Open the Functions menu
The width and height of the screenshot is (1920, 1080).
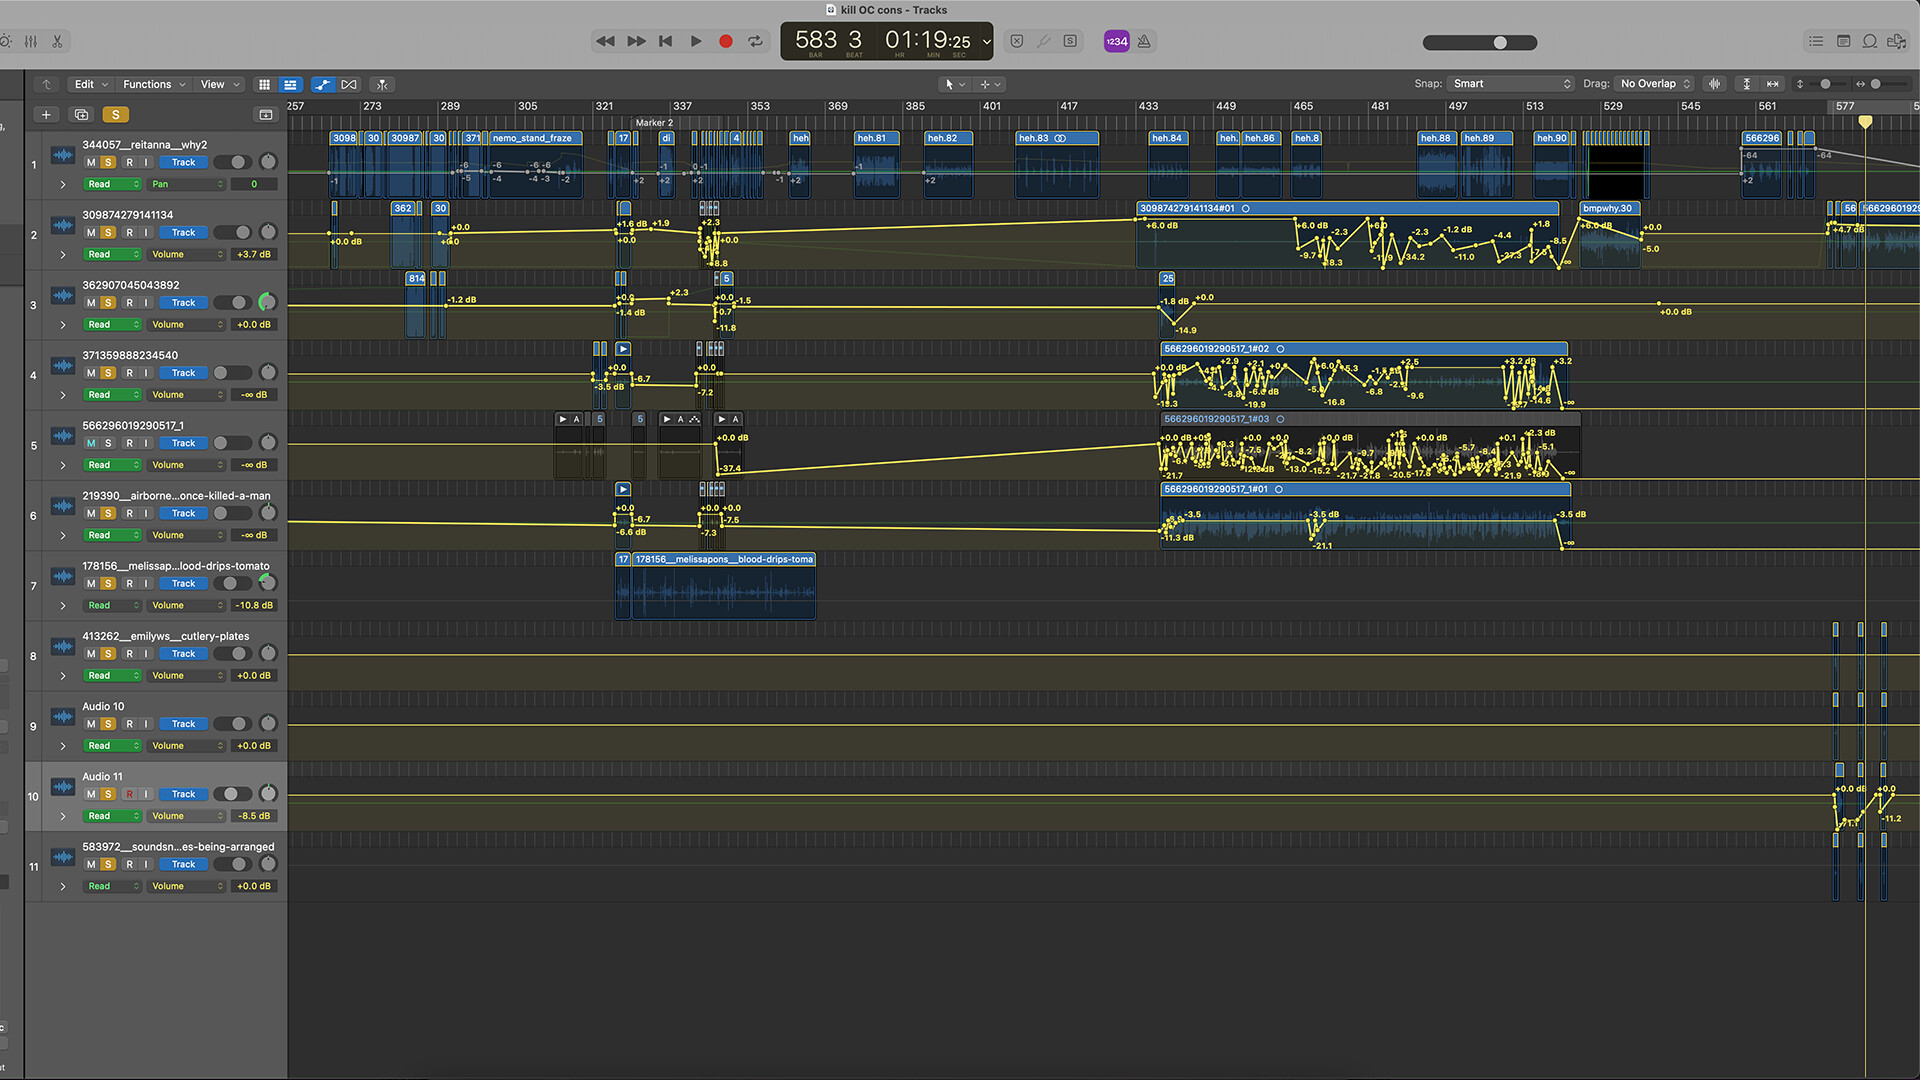[152, 84]
